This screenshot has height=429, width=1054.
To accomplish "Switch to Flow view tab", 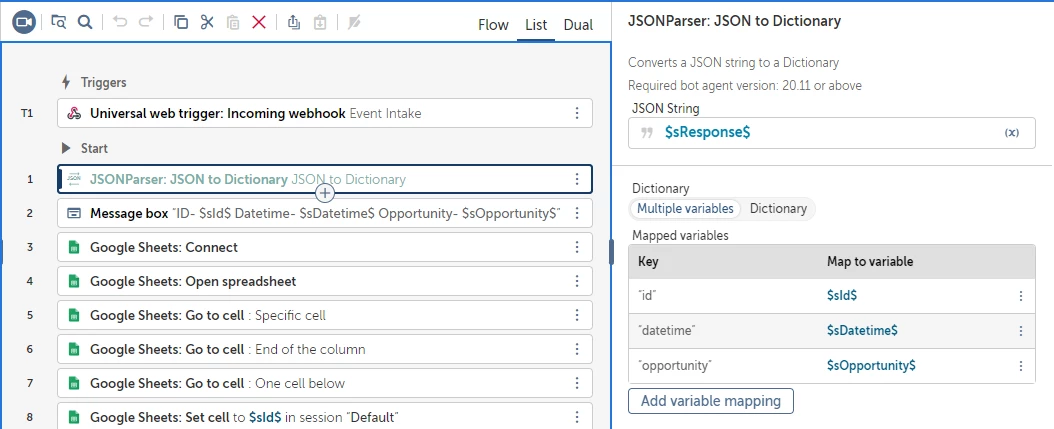I will coord(493,25).
